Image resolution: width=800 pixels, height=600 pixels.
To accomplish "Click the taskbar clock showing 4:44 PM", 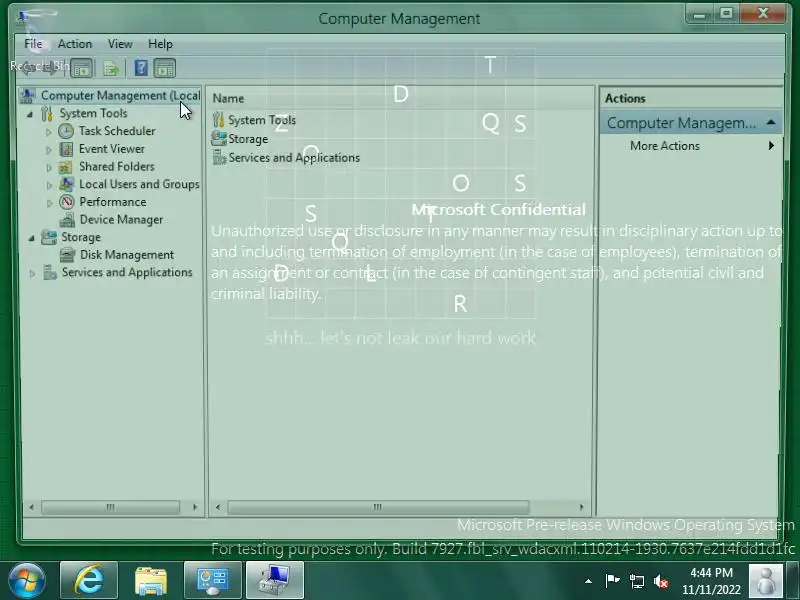I will pyautogui.click(x=711, y=581).
